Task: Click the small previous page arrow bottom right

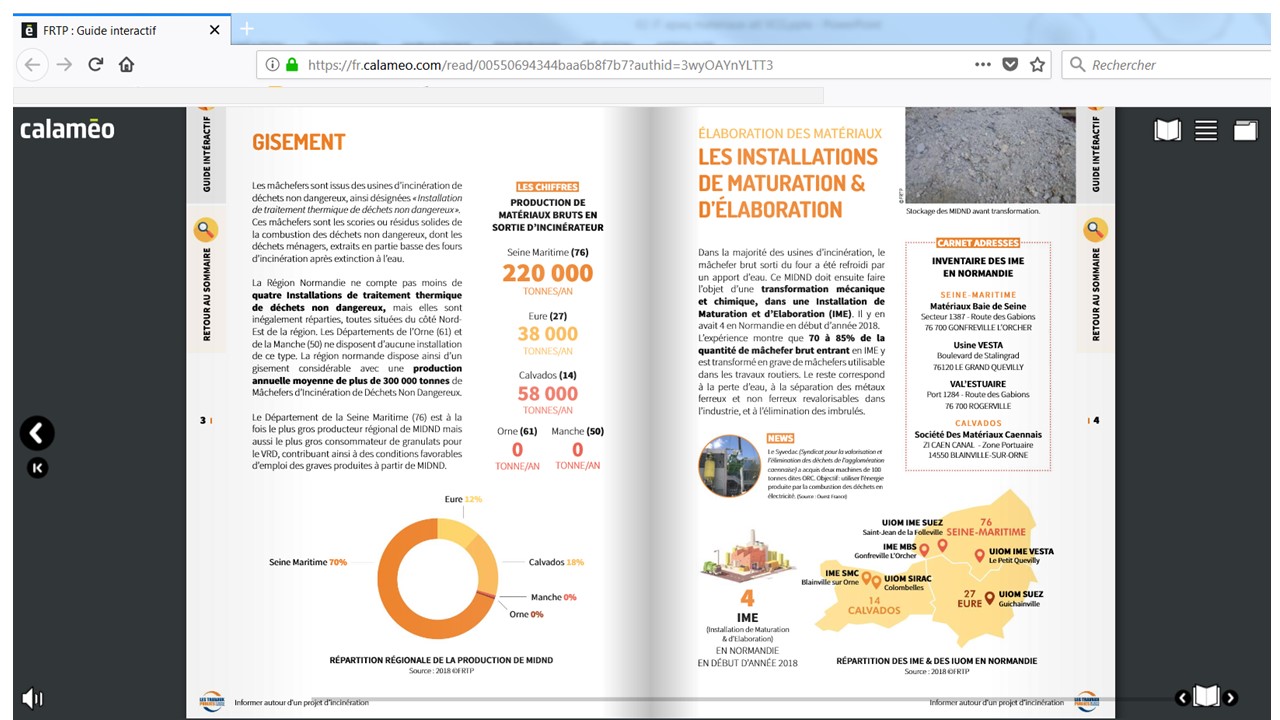Action: click(x=1182, y=698)
